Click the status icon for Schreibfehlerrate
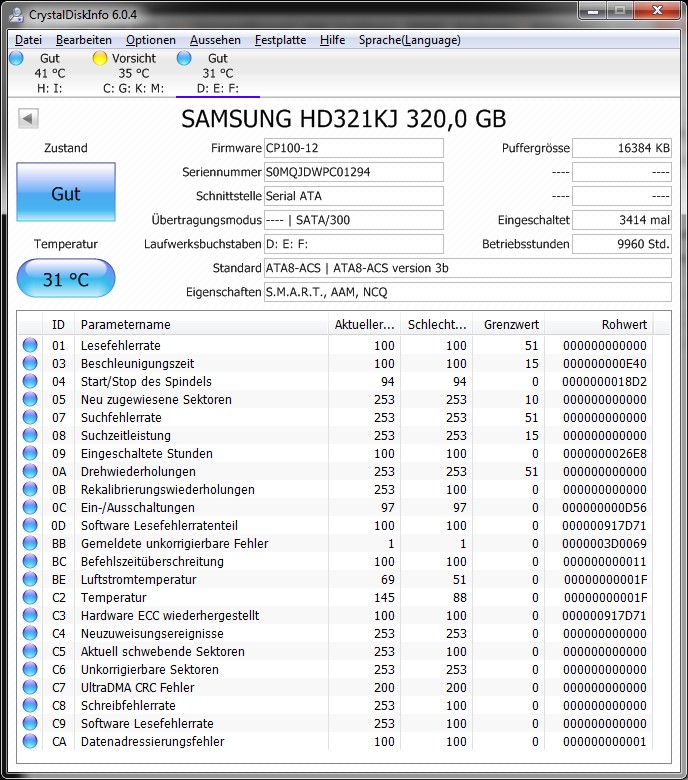 (x=30, y=705)
